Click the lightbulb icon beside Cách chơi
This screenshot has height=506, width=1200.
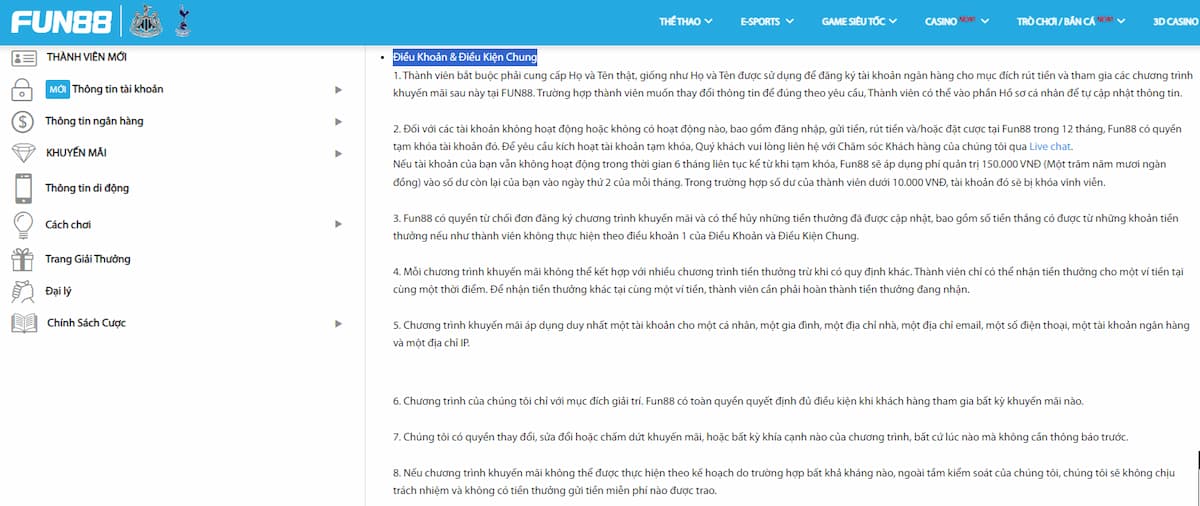point(23,225)
